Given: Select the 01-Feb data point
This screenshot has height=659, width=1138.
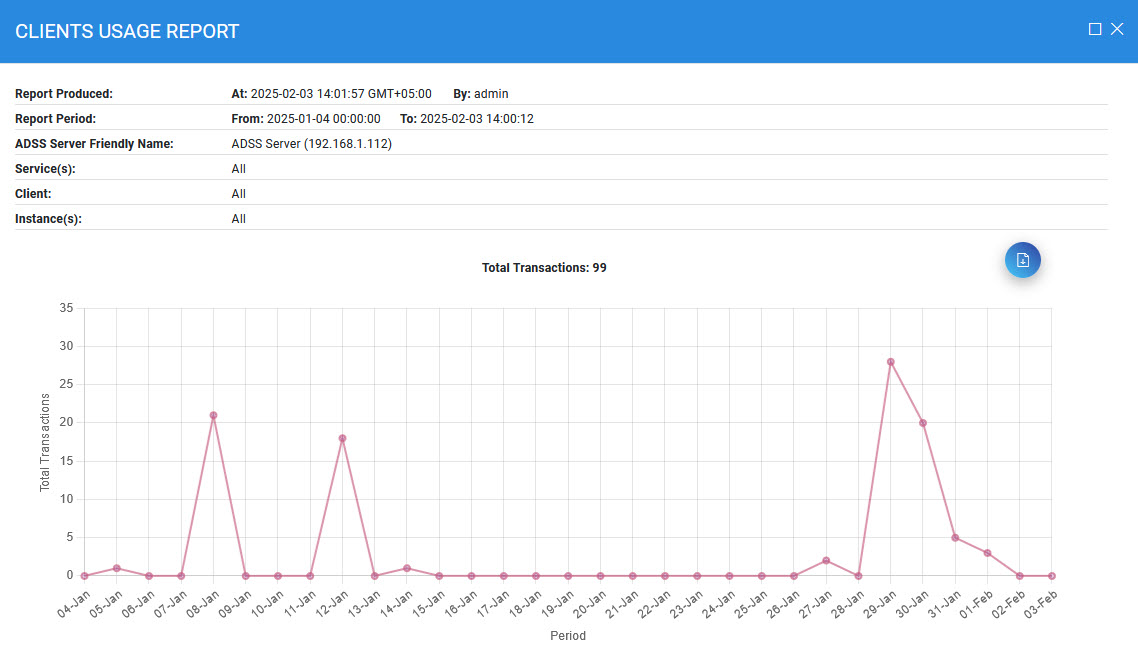Looking at the screenshot, I should point(987,553).
